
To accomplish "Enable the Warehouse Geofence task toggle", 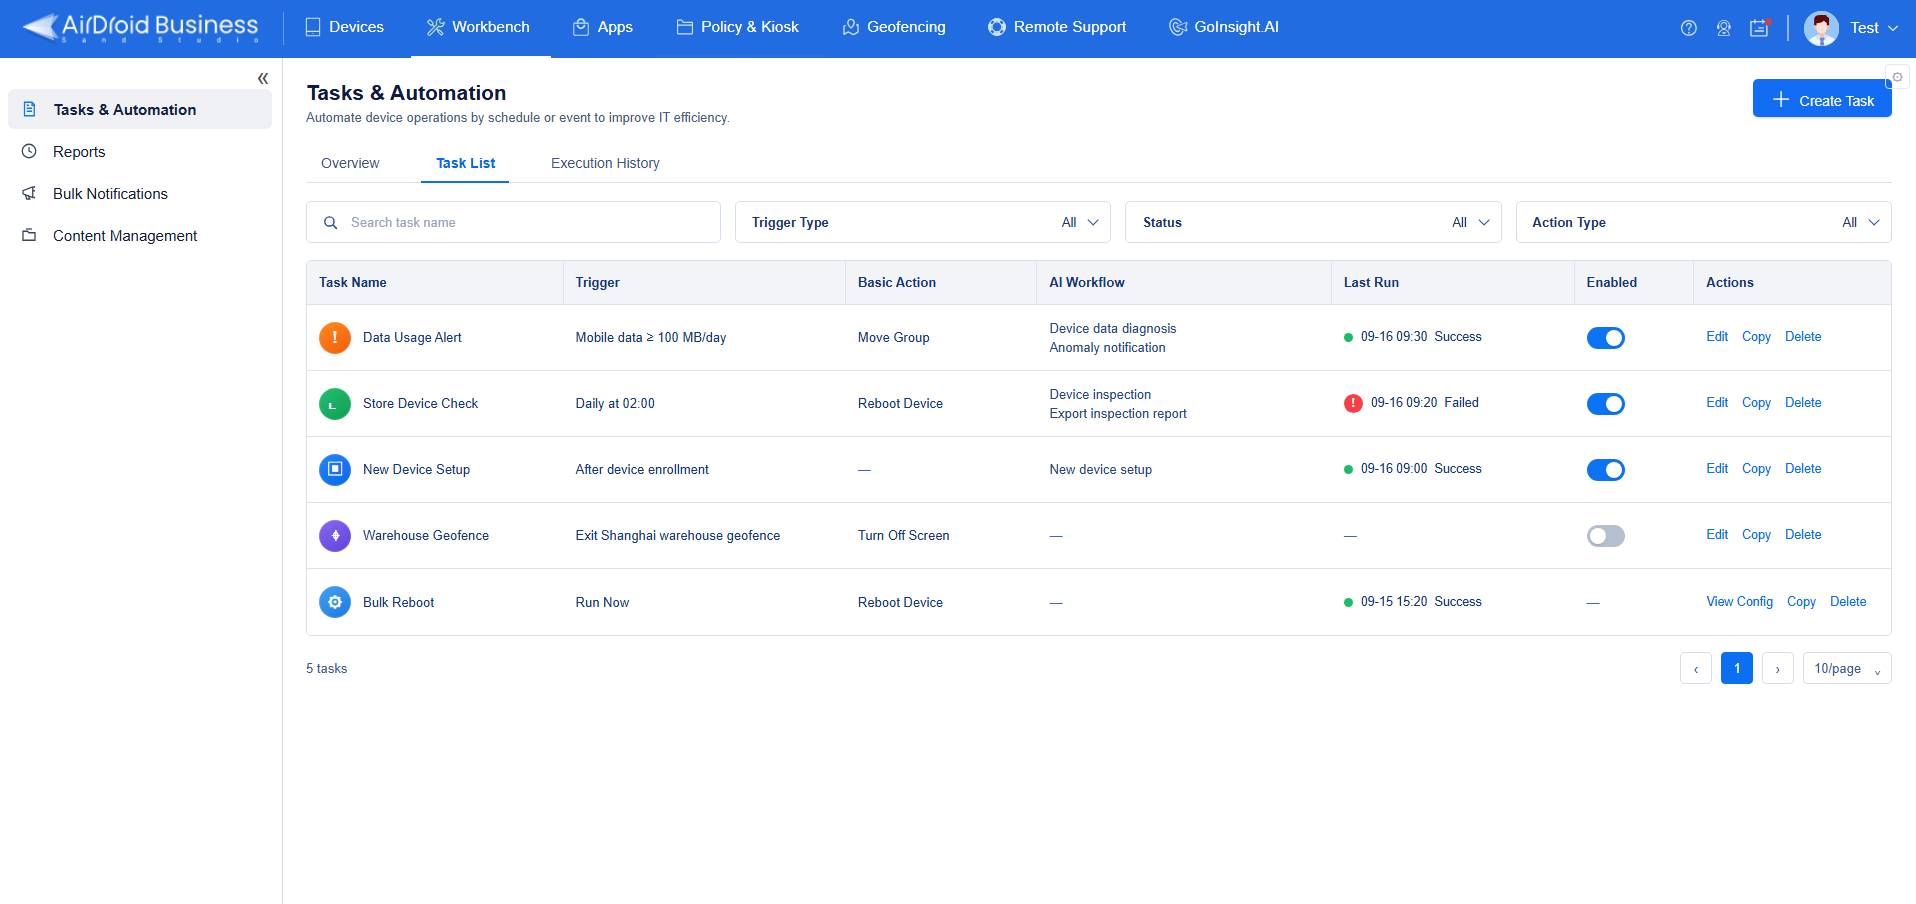I will [1605, 536].
